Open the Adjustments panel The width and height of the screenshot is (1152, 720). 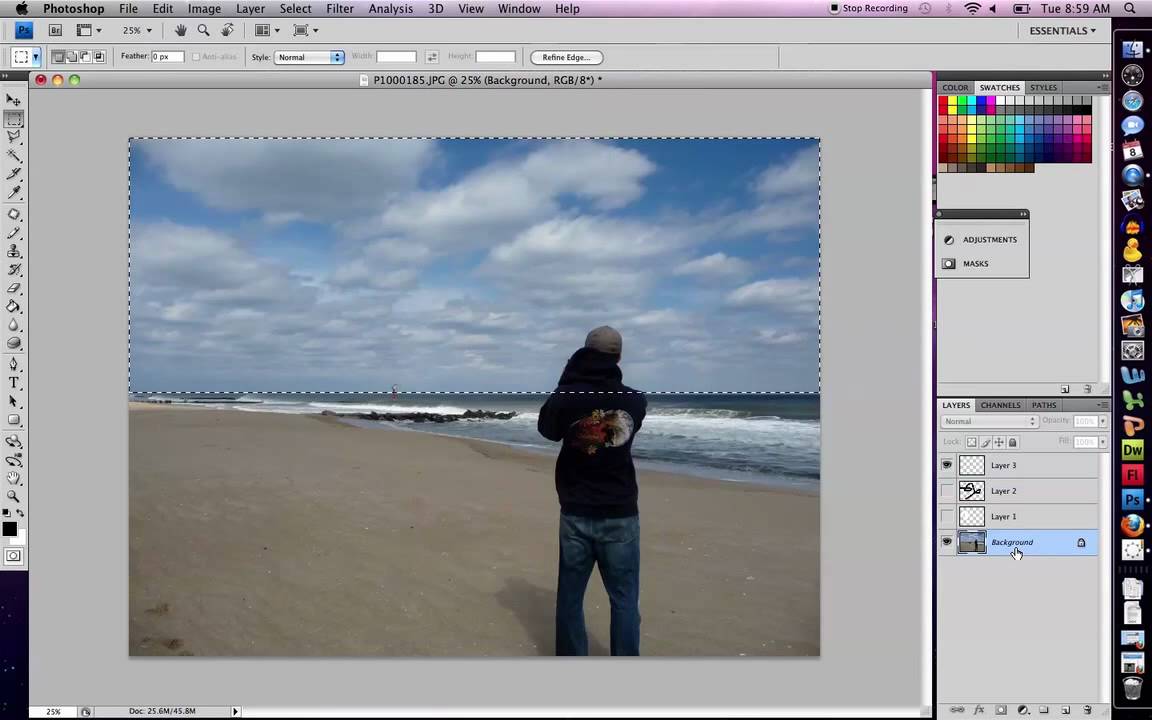tap(989, 239)
